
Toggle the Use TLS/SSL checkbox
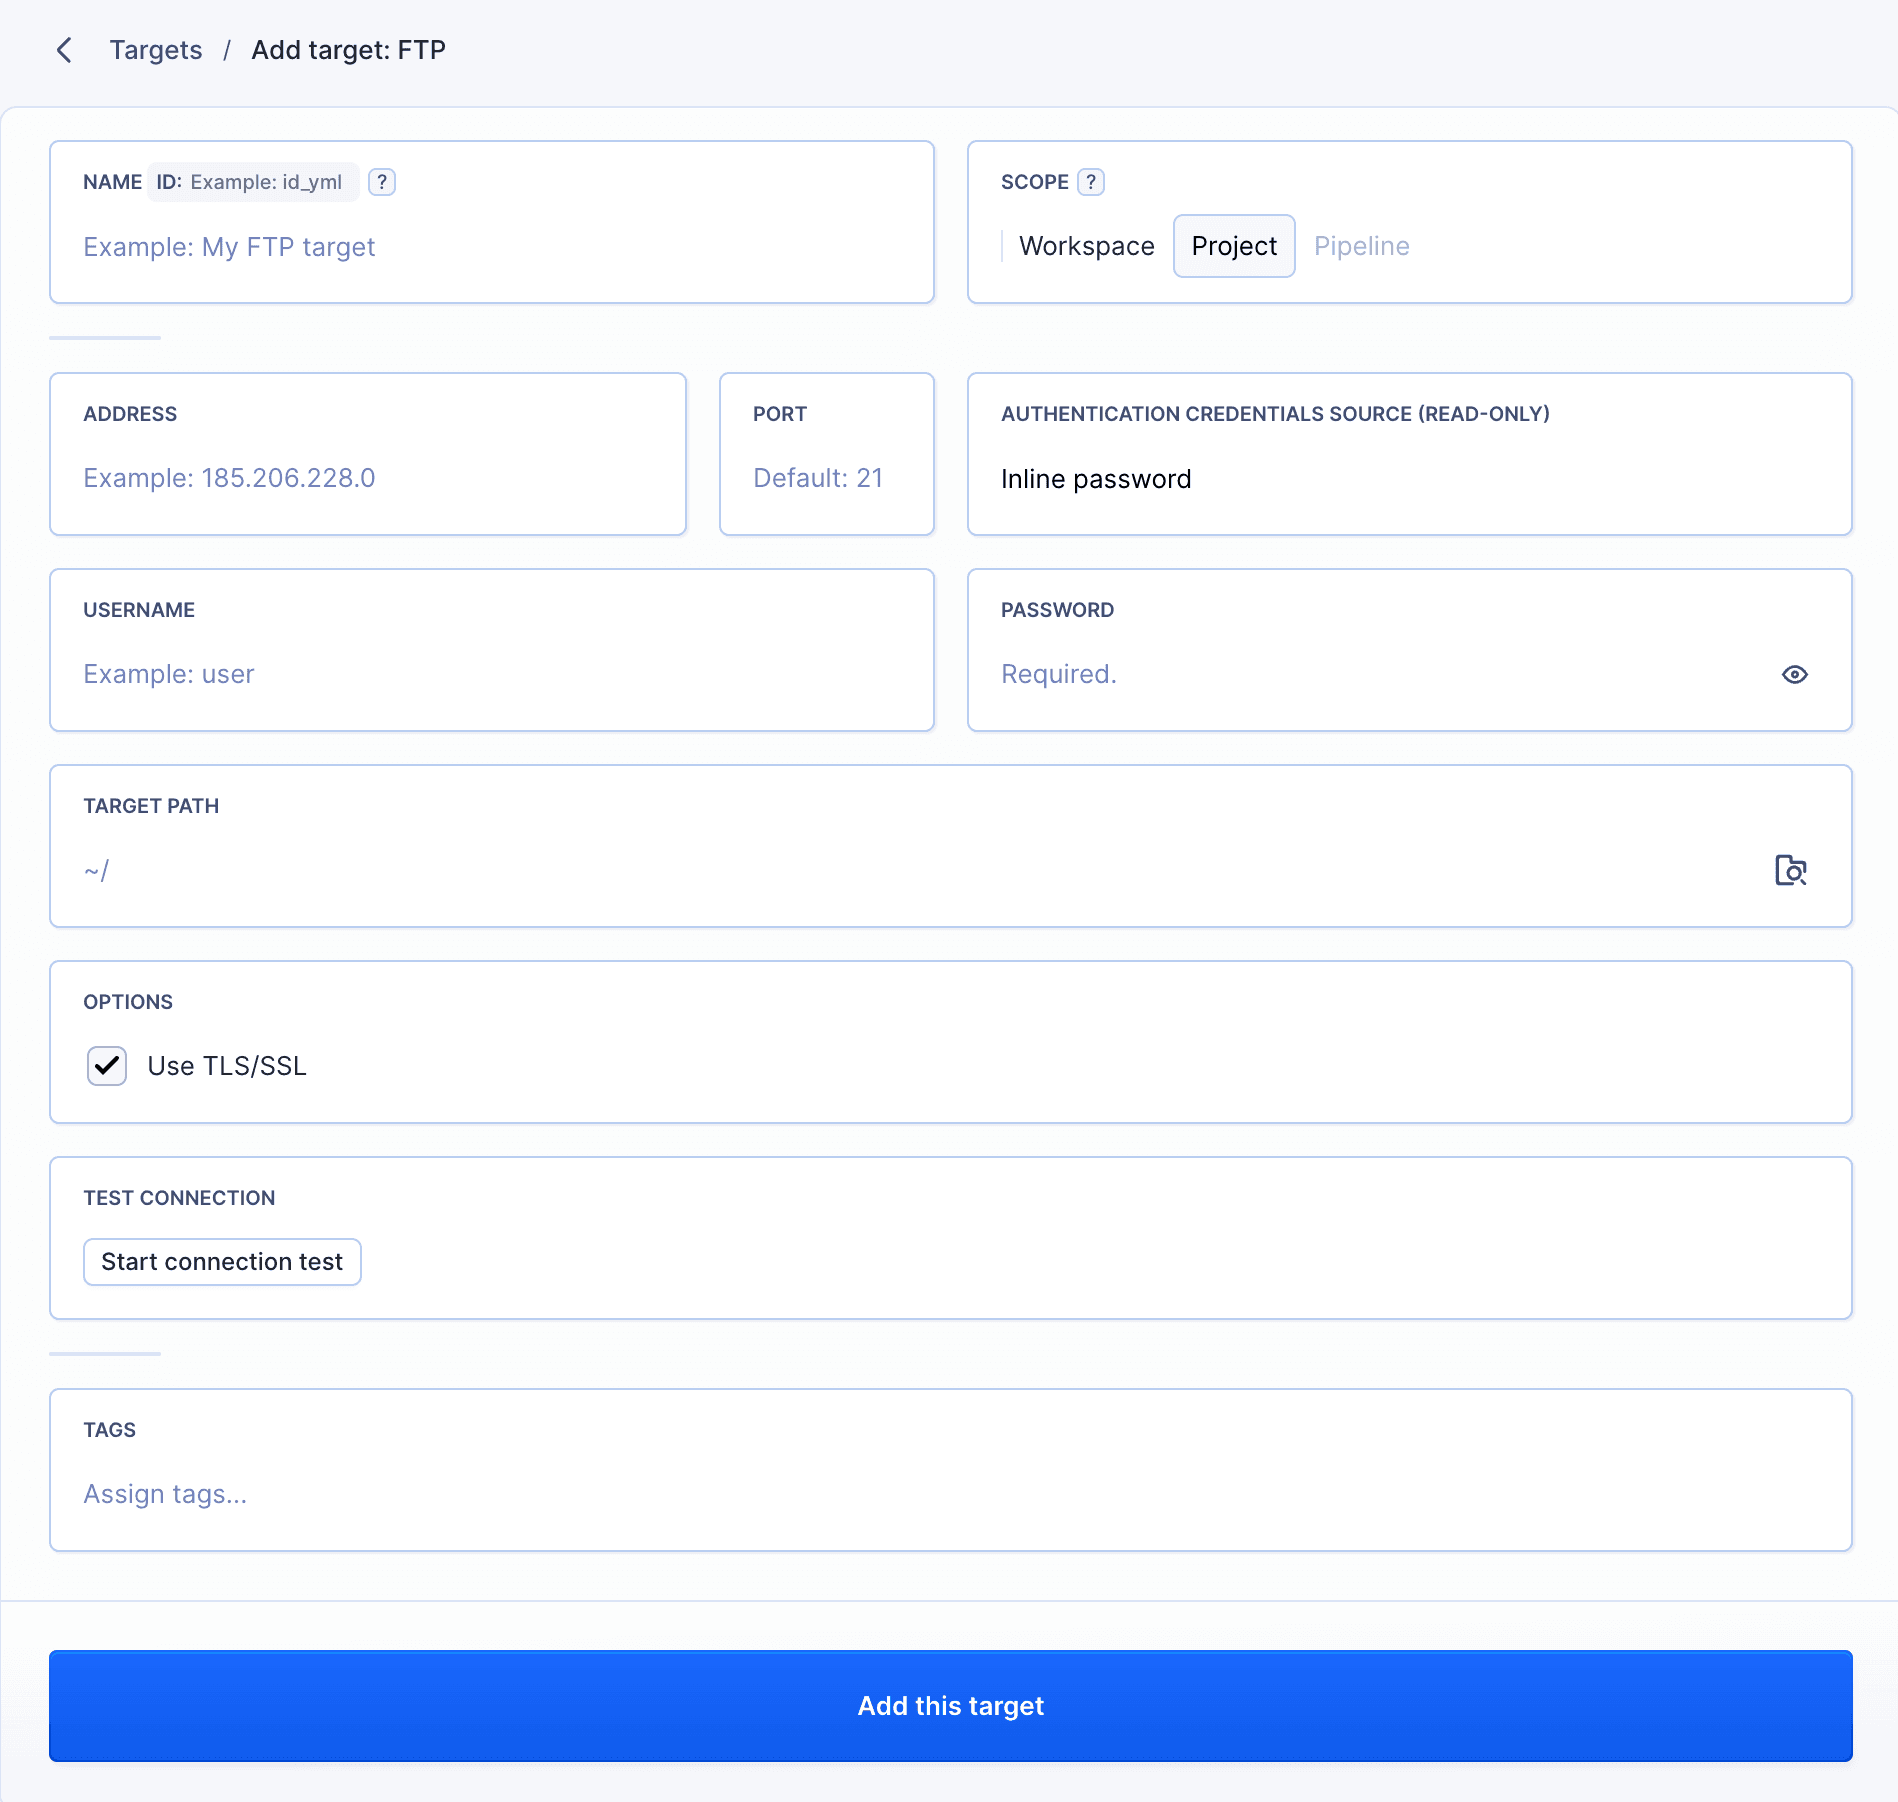106,1066
